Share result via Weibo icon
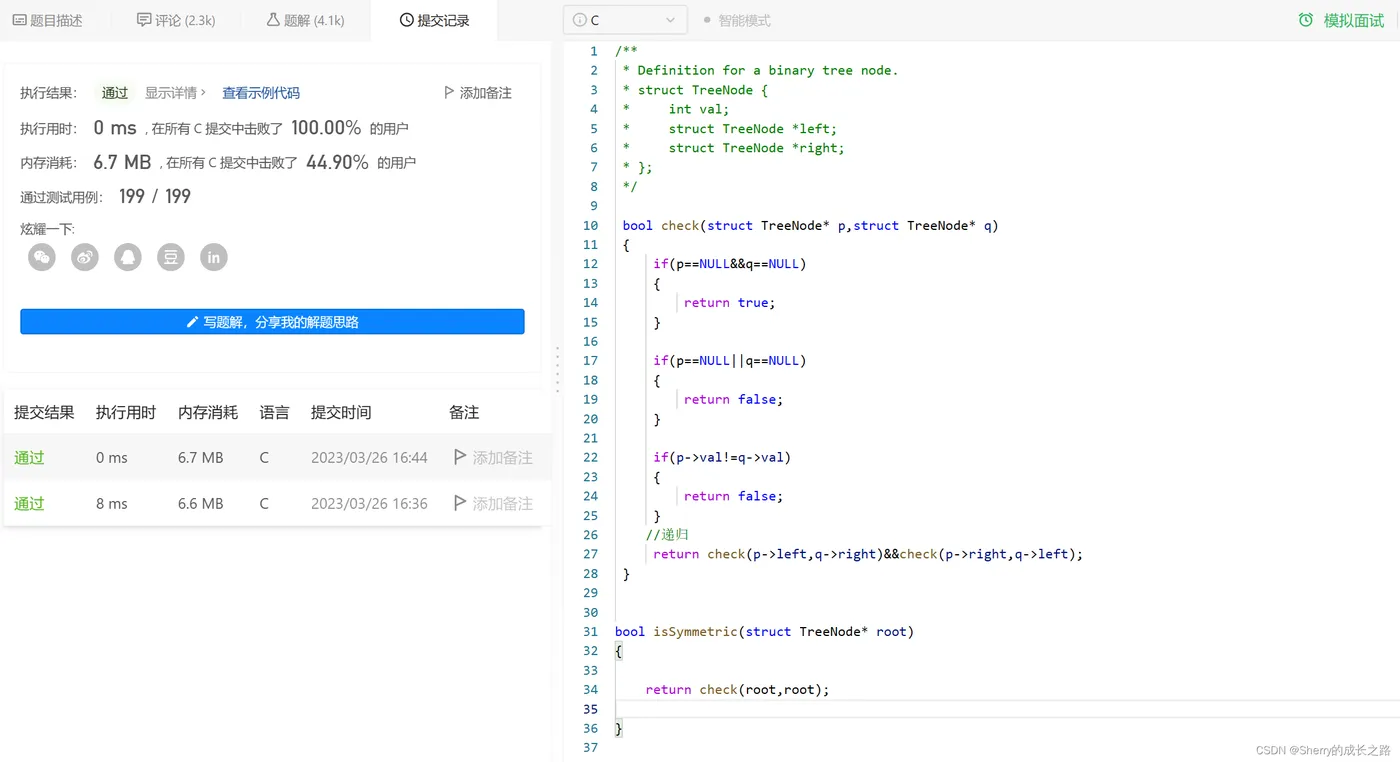The width and height of the screenshot is (1400, 762). coord(85,257)
